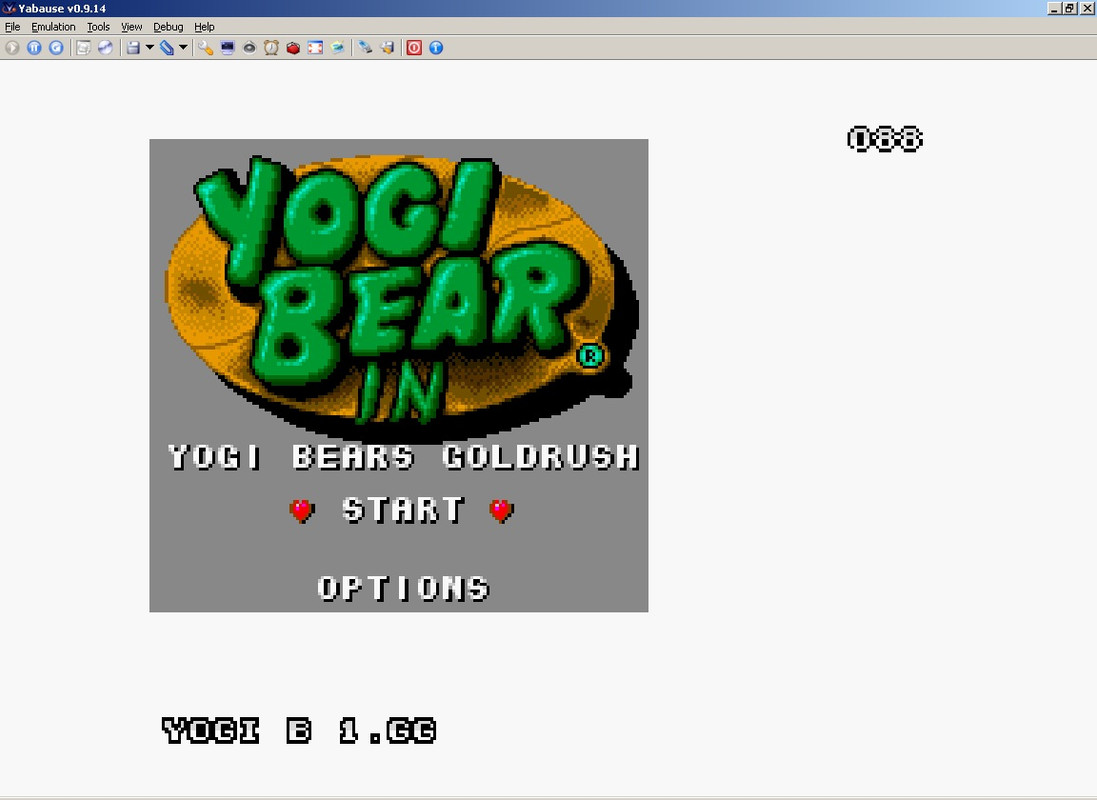Open settings with the wrench icon
Image resolution: width=1097 pixels, height=800 pixels.
coord(205,48)
